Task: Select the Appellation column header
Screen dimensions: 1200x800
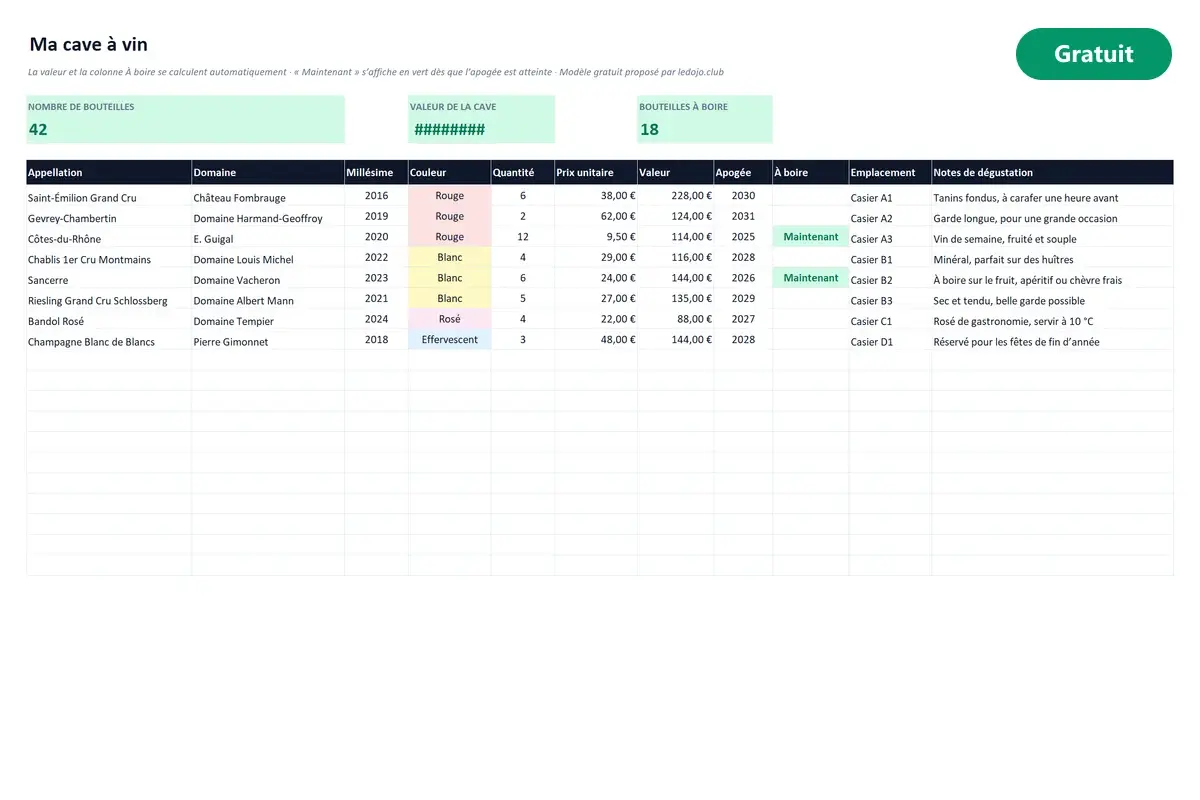Action: (109, 172)
